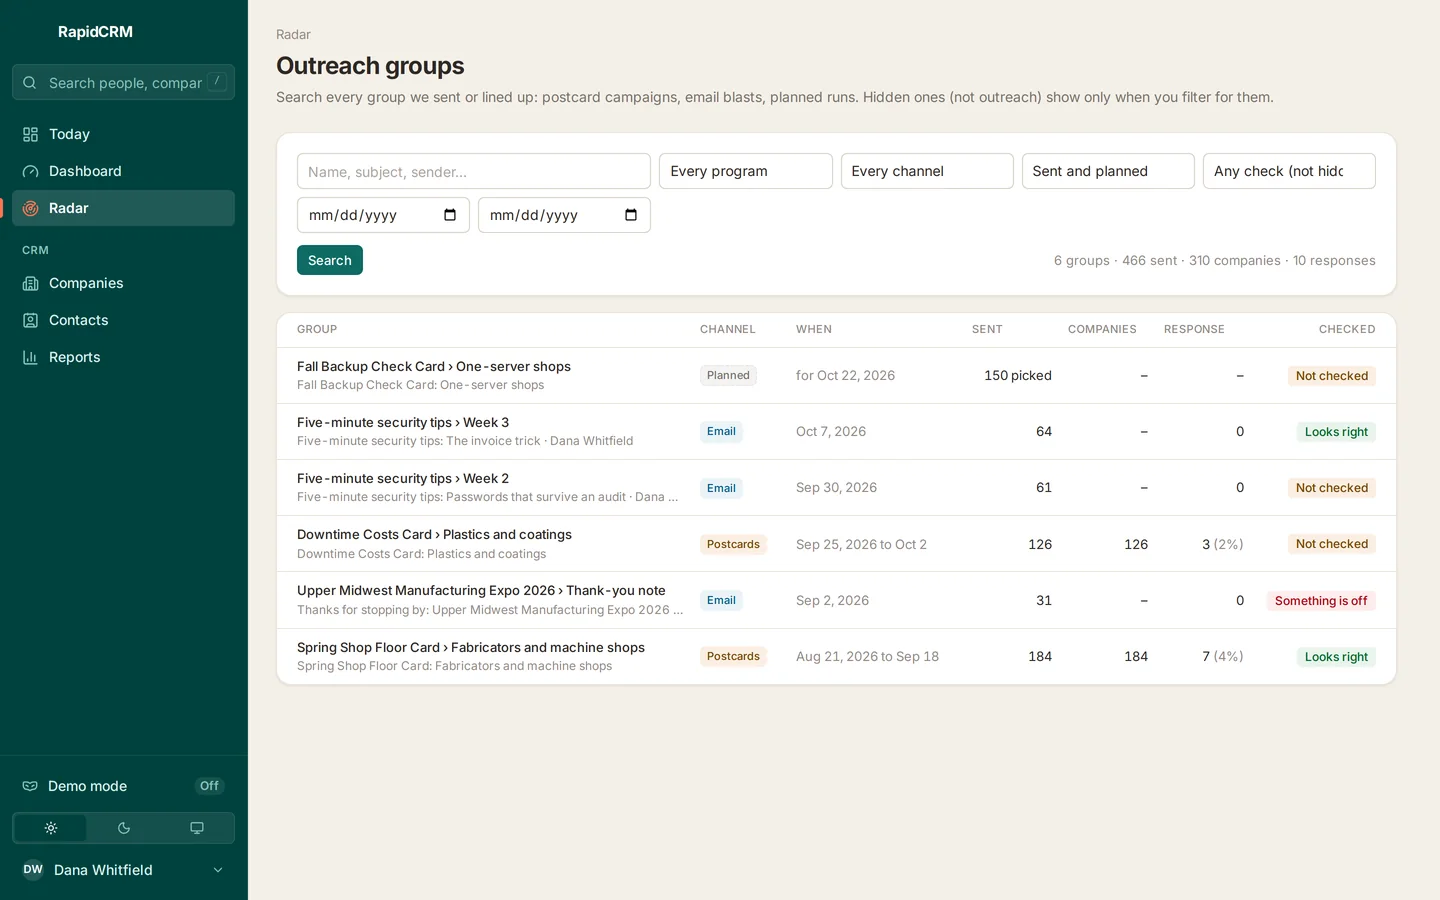Image resolution: width=1440 pixels, height=900 pixels.
Task: Click the Something is off status badge
Action: tap(1321, 601)
